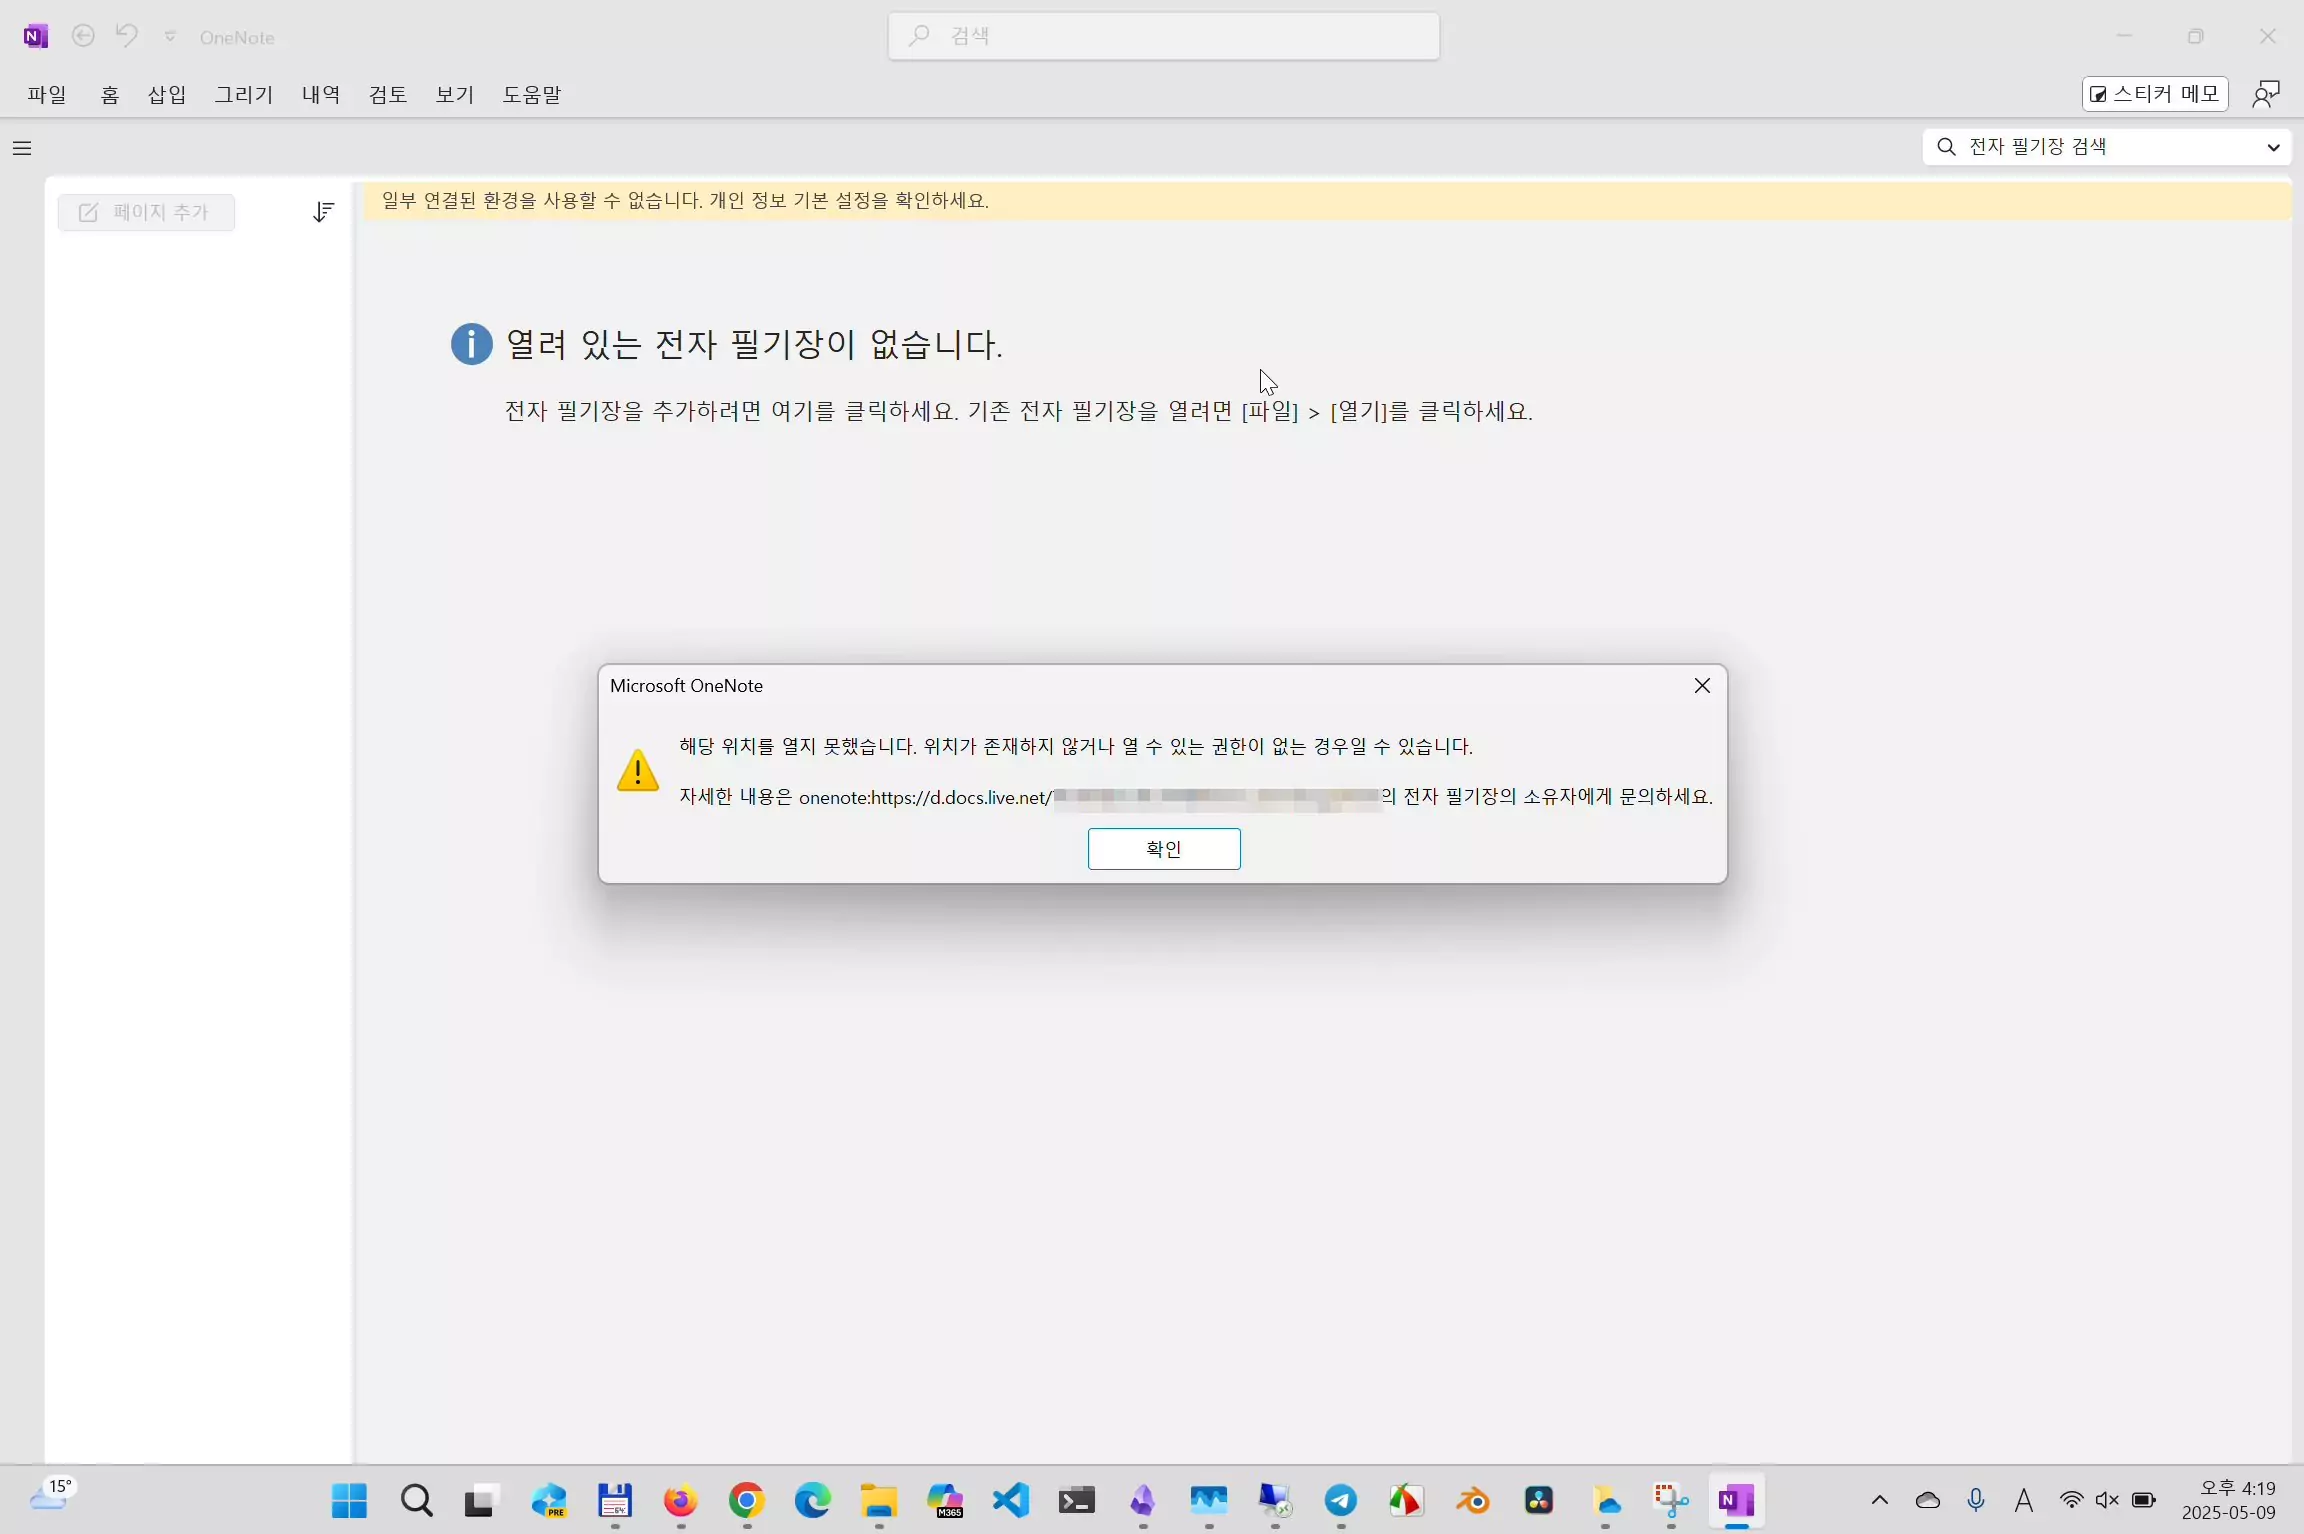This screenshot has width=2304, height=1534.
Task: Click the OneDrive cloud tray icon
Action: 1928,1500
